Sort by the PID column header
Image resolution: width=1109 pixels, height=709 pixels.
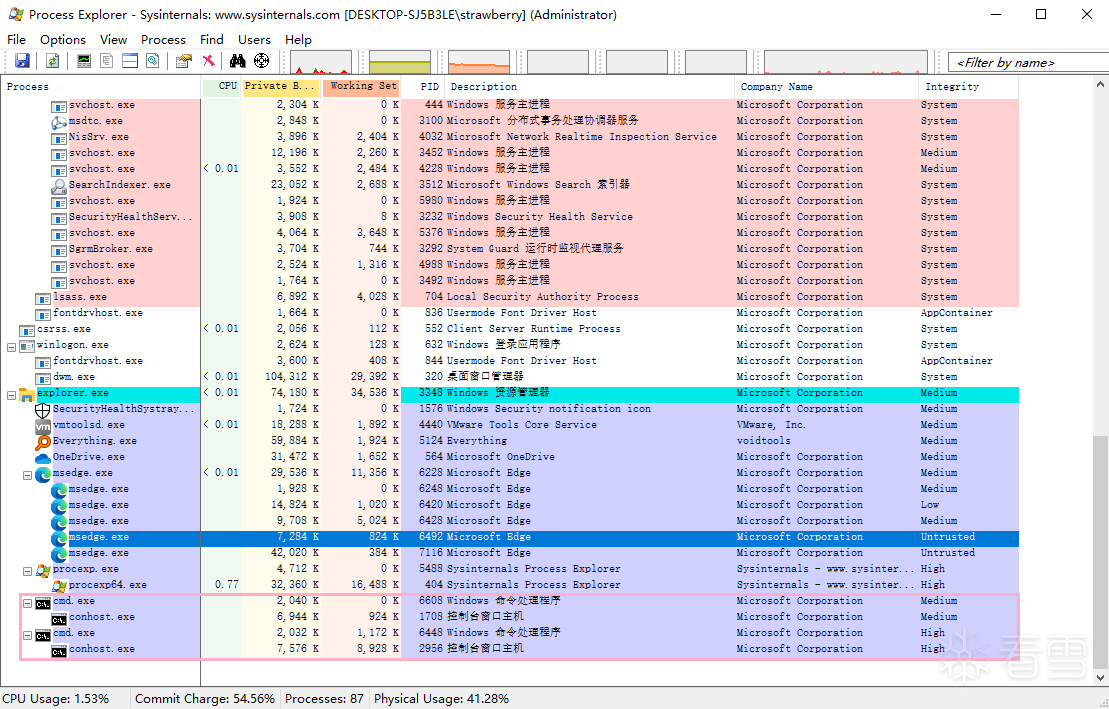tap(423, 86)
